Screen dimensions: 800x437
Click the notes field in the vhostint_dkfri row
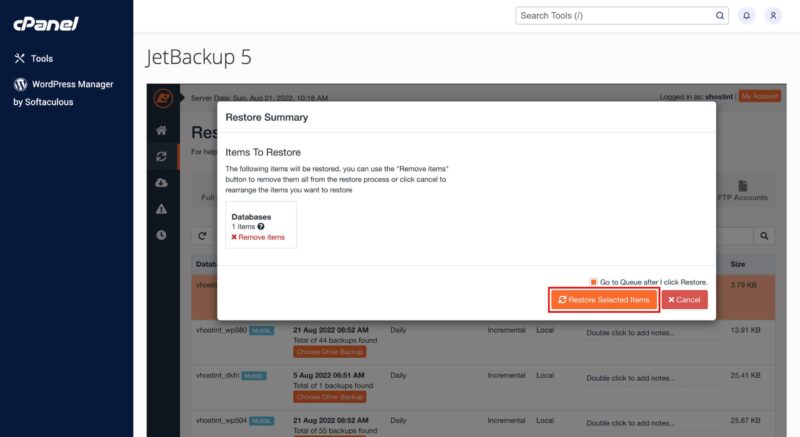click(652, 378)
